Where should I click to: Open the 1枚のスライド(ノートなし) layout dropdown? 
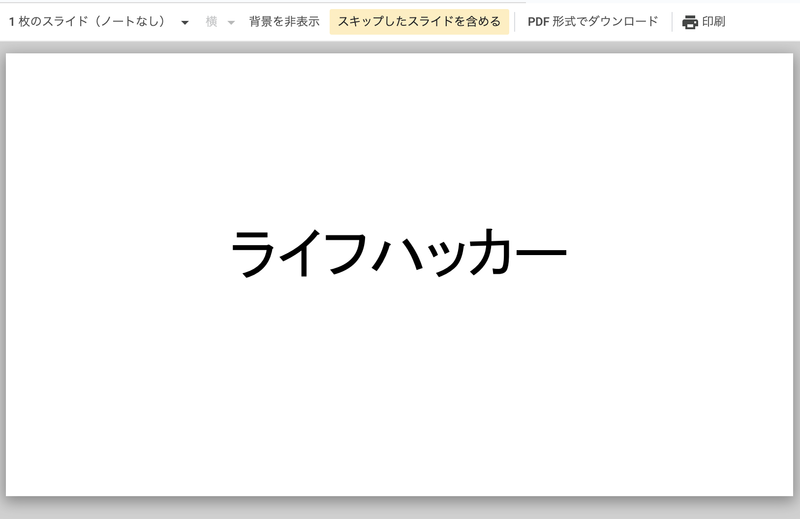[x=99, y=21]
